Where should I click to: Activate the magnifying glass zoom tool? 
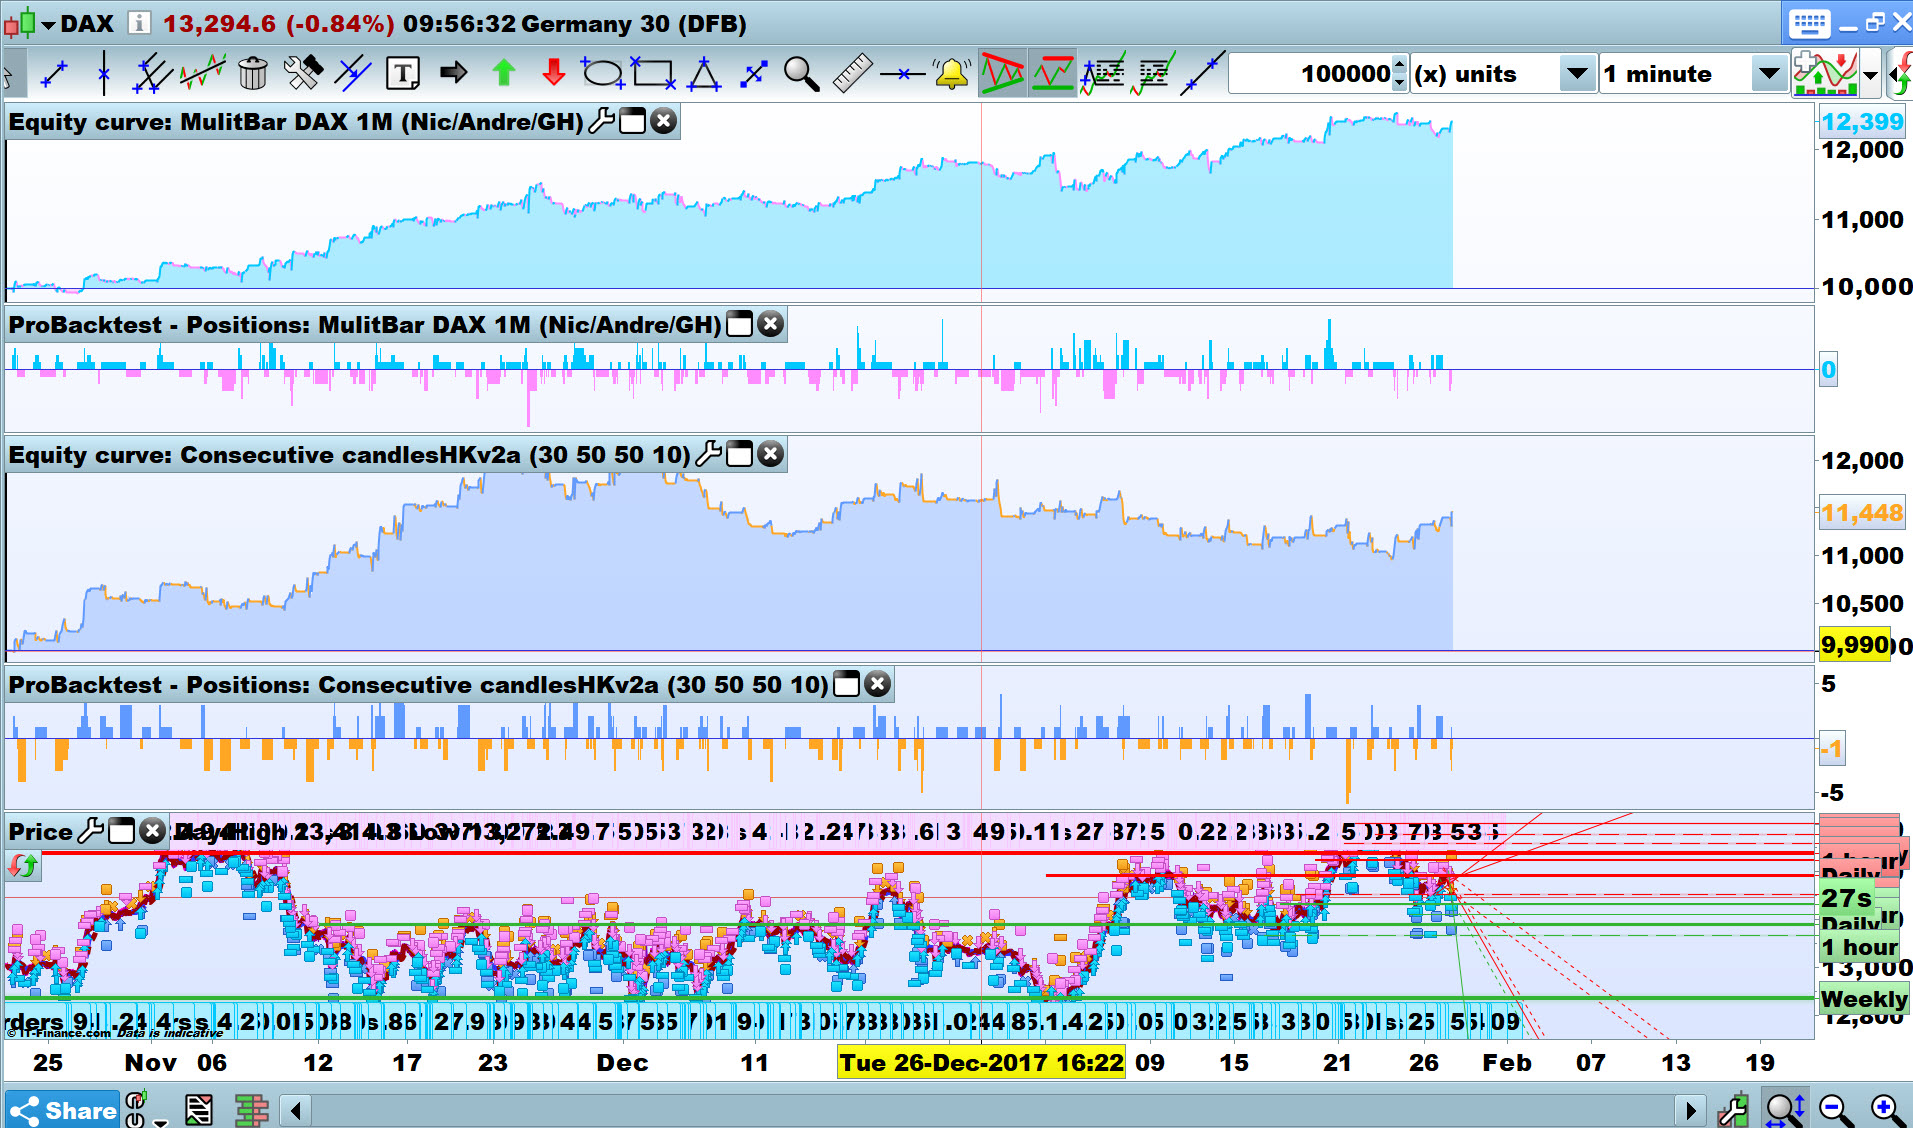click(802, 74)
